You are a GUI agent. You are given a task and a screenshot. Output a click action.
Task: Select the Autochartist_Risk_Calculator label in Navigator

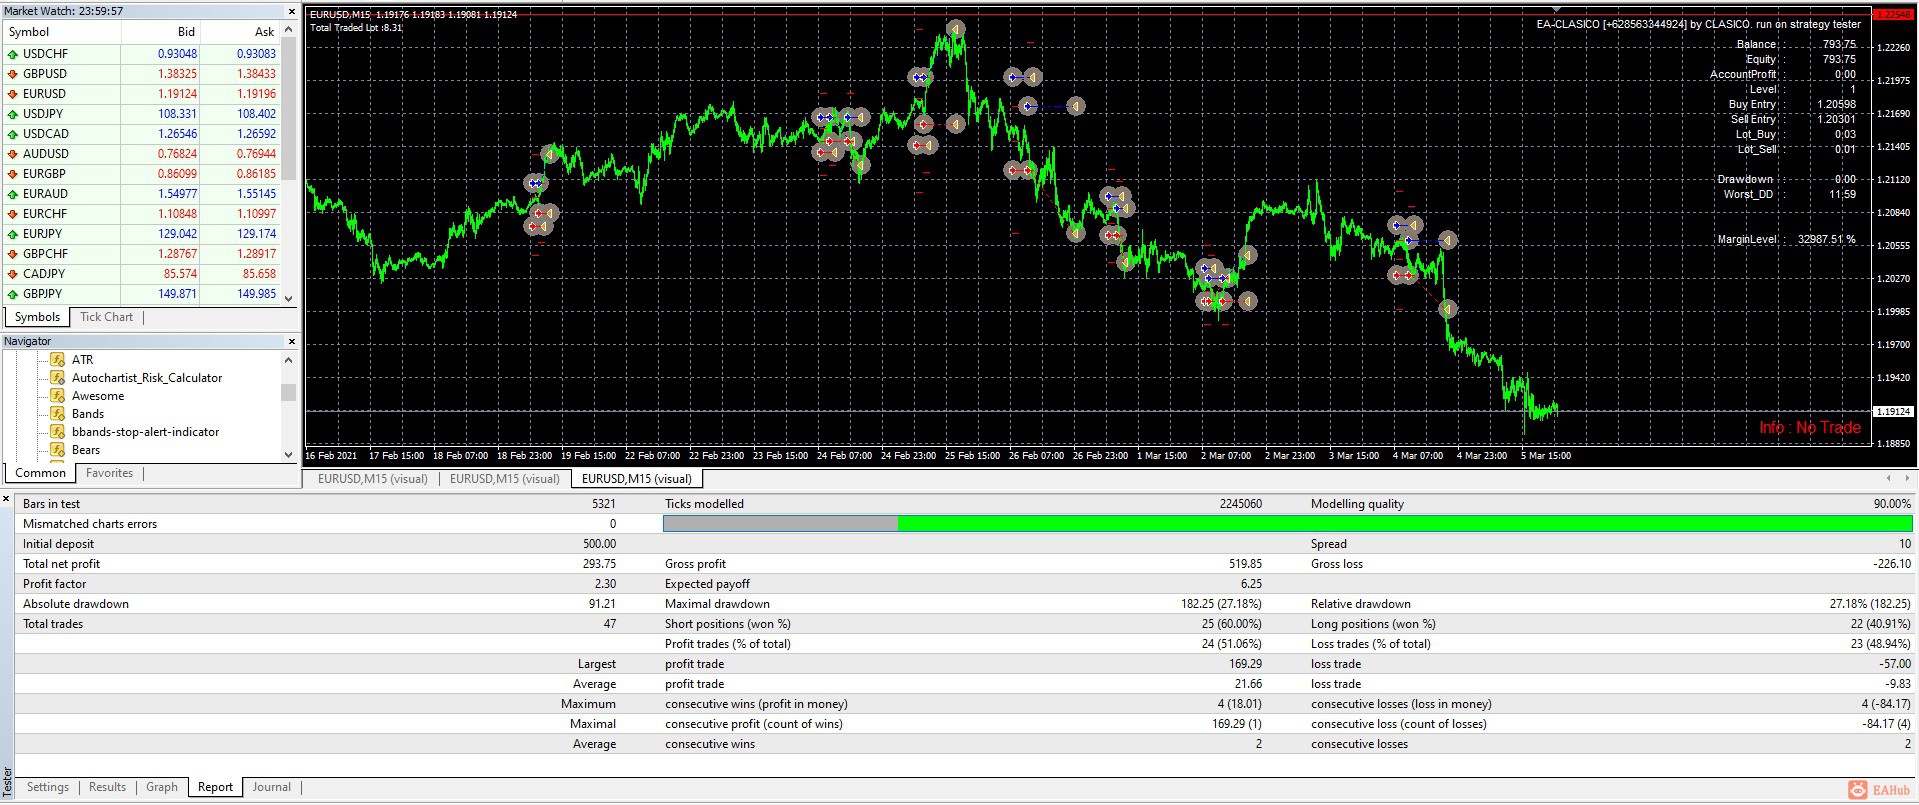click(x=147, y=378)
